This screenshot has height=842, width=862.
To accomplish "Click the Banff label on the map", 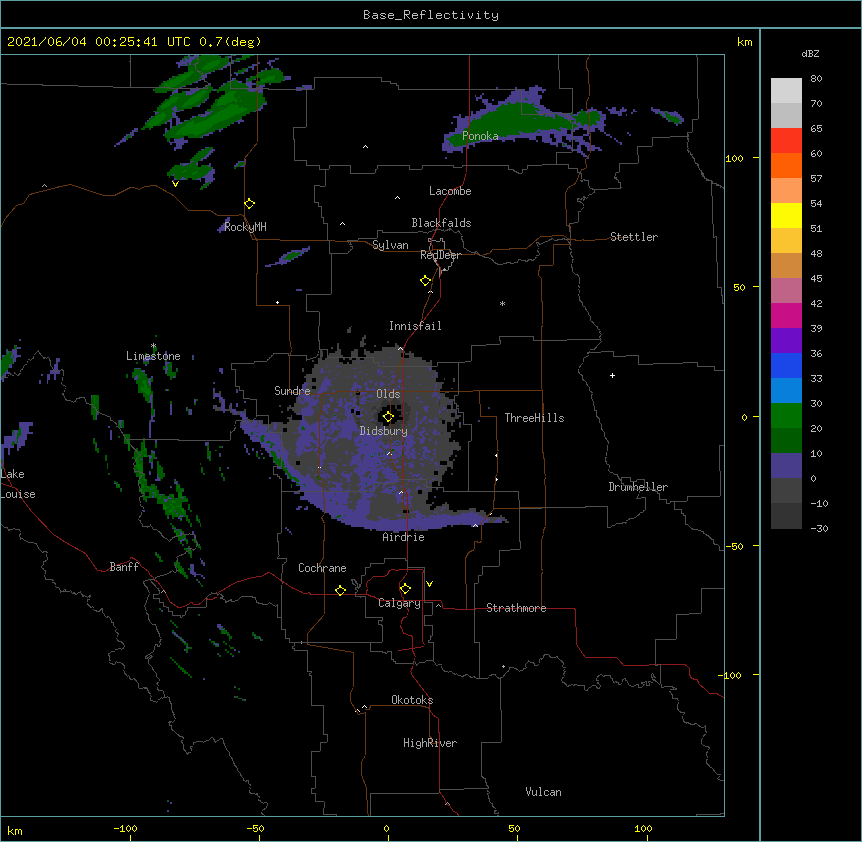I will pyautogui.click(x=124, y=567).
